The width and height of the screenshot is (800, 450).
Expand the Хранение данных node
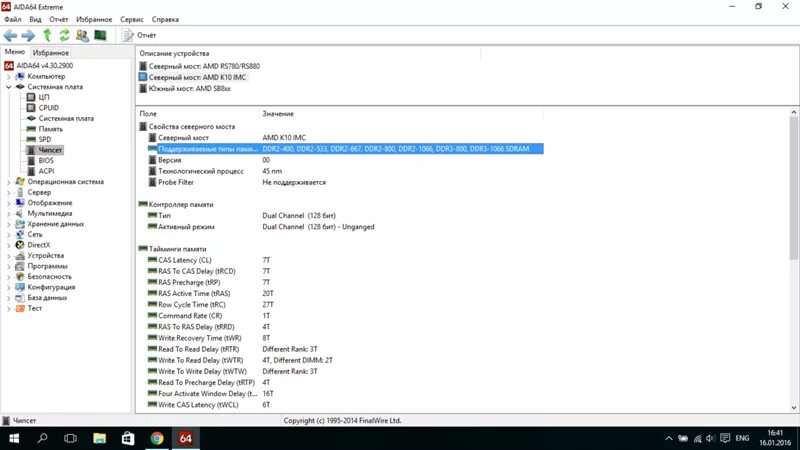pos(8,224)
